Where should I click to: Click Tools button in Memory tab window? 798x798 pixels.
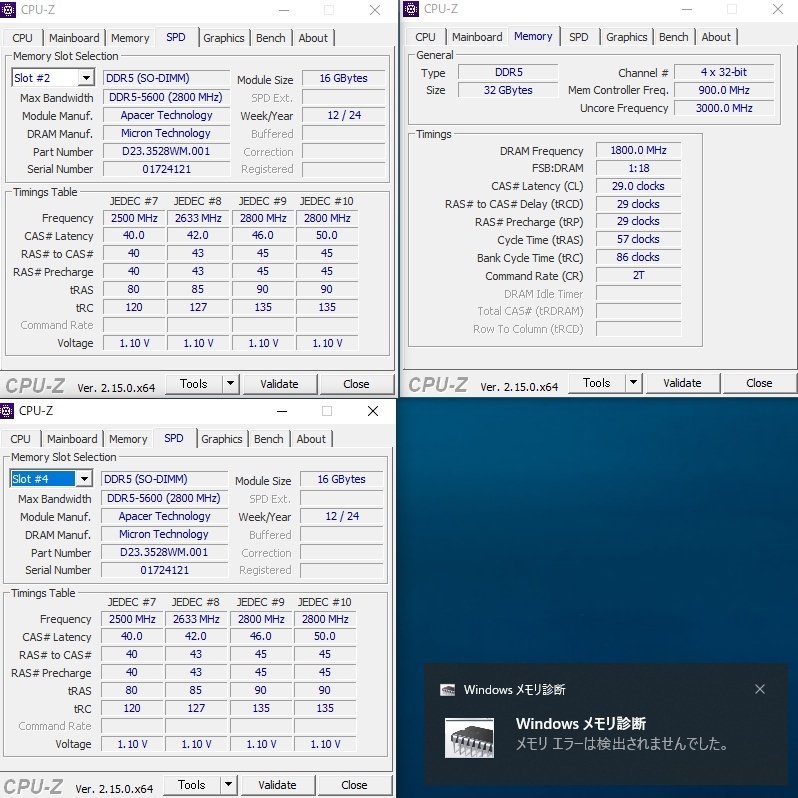coord(597,383)
